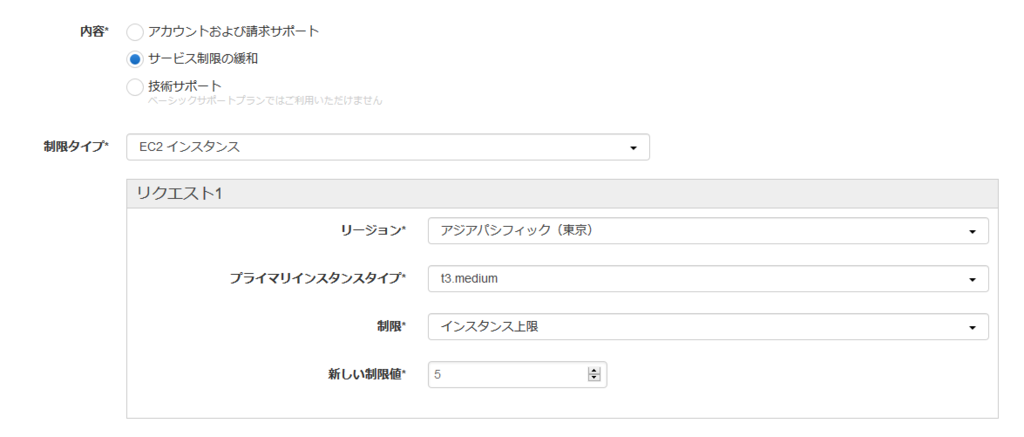This screenshot has width=1024, height=437.
Task: Click the リージョン label
Action: point(373,230)
